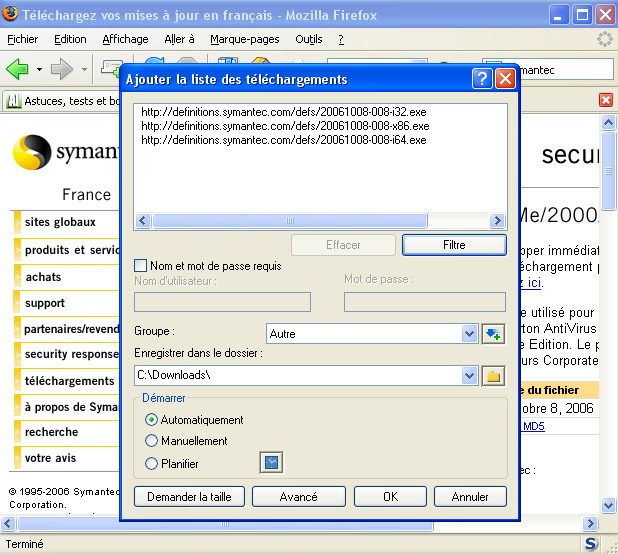Click the Nom d'utilisateur input field

[222, 302]
